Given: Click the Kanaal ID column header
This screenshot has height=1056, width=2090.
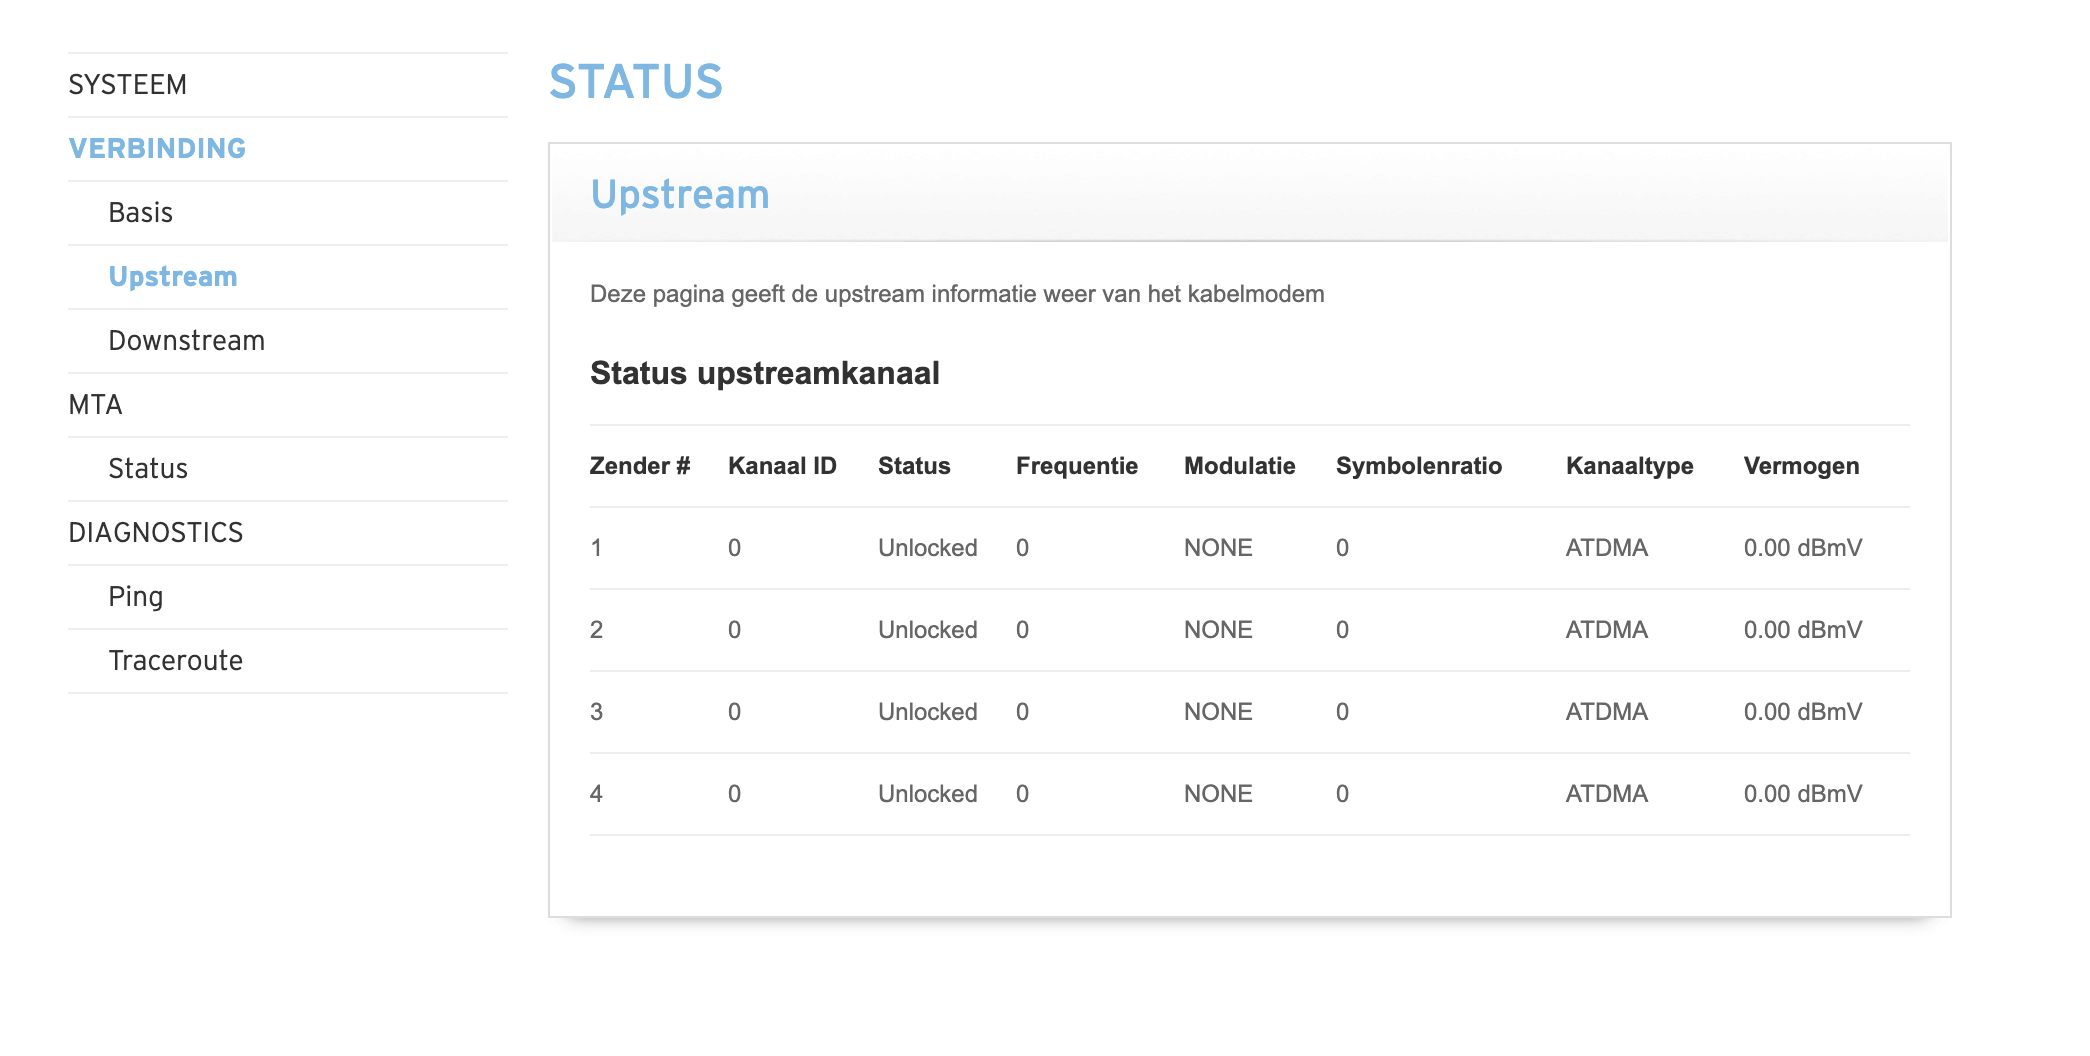Looking at the screenshot, I should point(782,466).
